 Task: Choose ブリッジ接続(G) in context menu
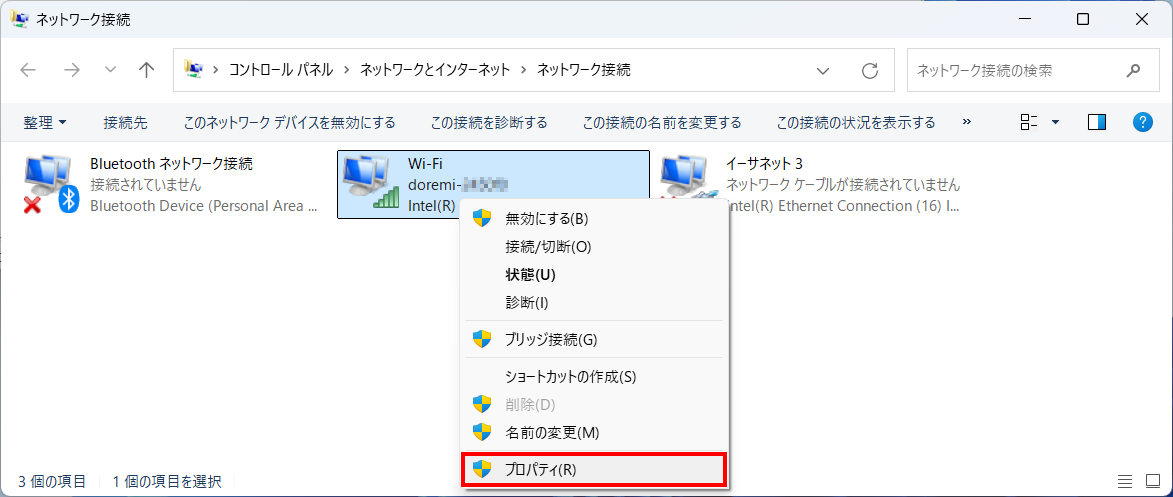click(594, 339)
